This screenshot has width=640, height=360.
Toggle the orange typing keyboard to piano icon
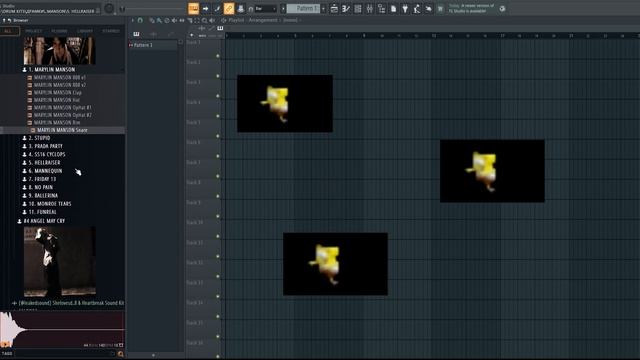point(193,9)
